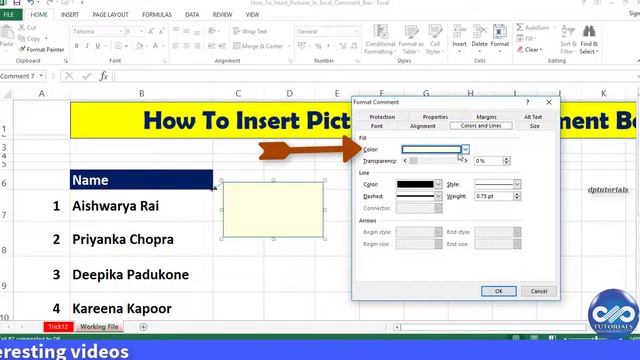640x360 pixels.
Task: Toggle Underline formatting
Action: point(98,46)
